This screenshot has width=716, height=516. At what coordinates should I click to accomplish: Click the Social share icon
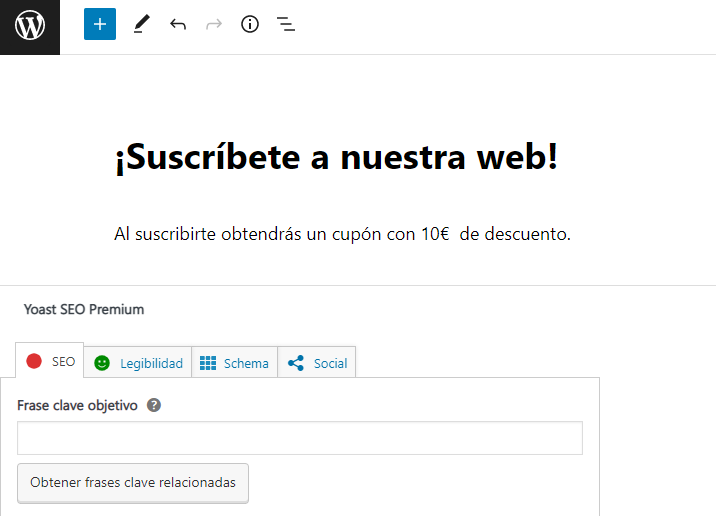pyautogui.click(x=296, y=363)
